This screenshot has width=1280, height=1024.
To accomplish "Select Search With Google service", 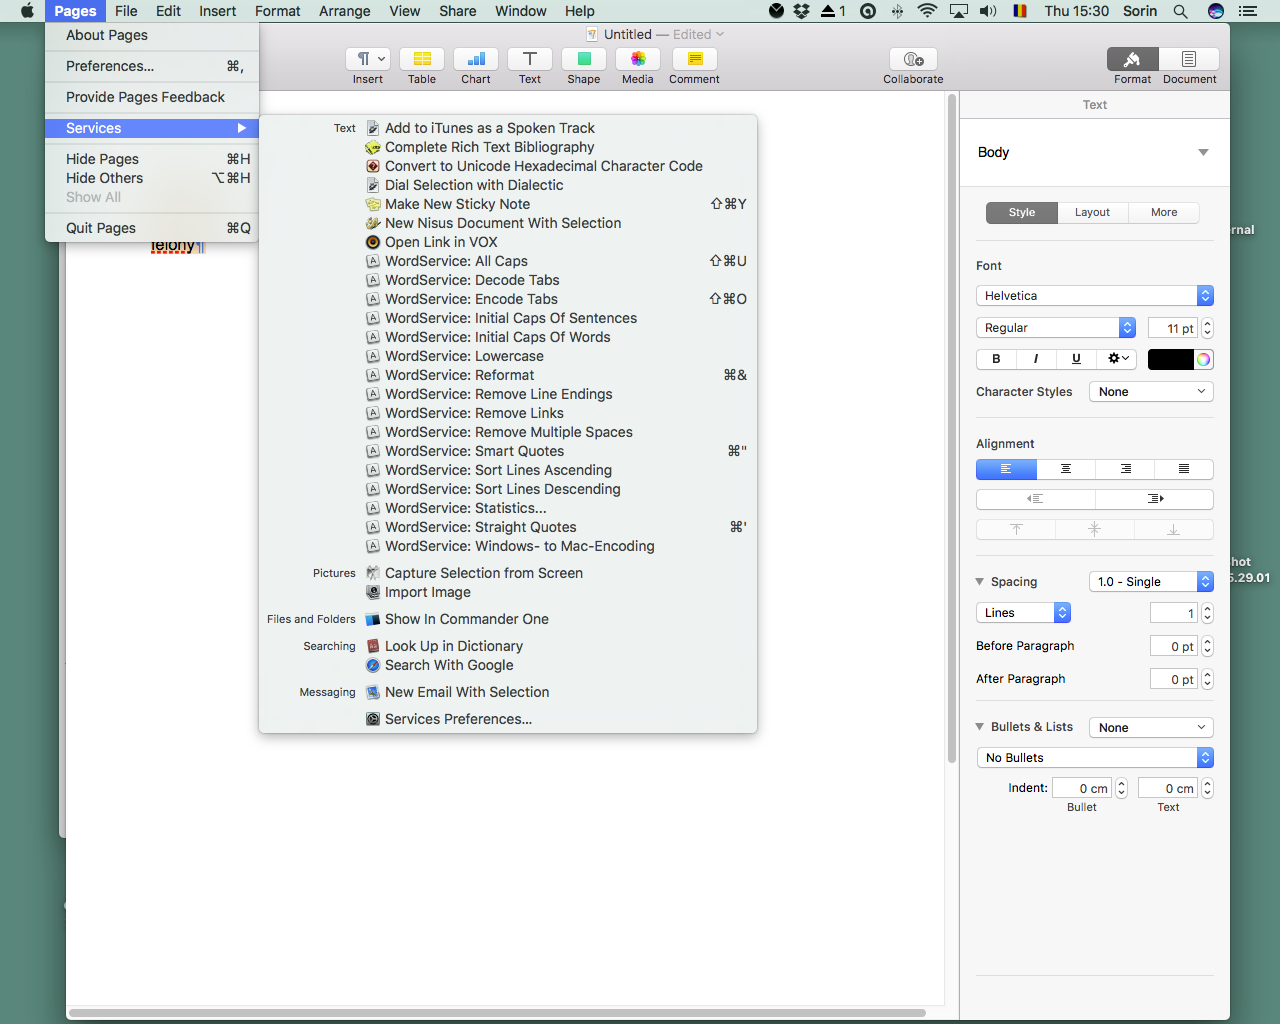I will pos(449,665).
